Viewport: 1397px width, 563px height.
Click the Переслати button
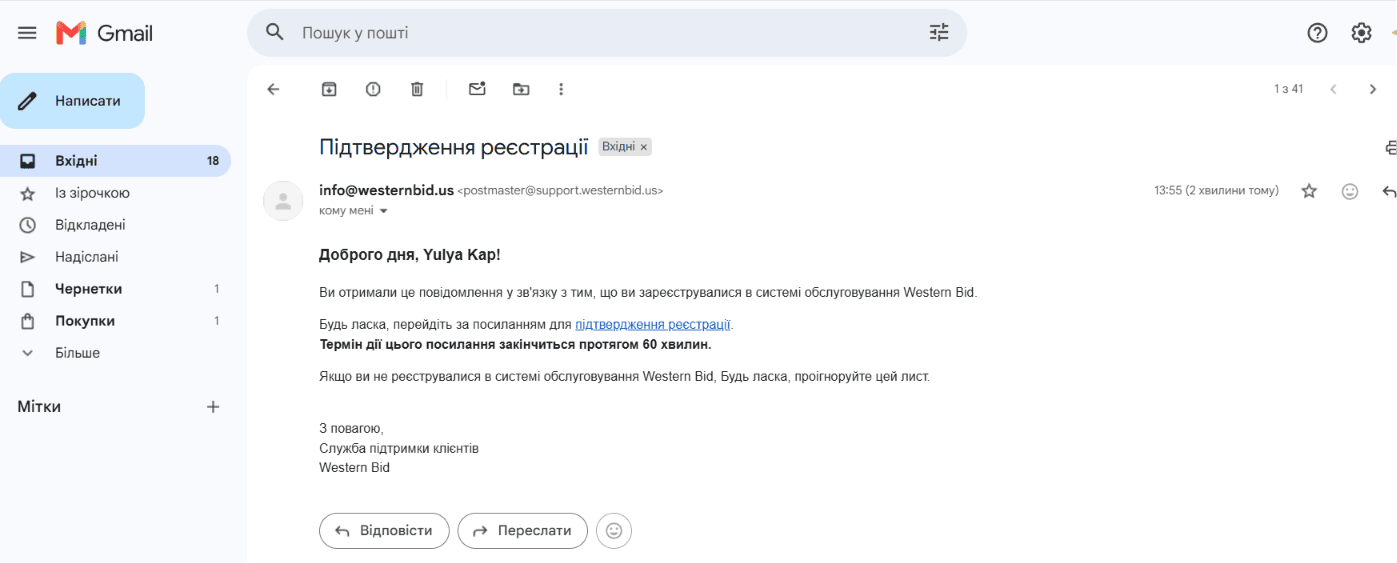click(522, 531)
